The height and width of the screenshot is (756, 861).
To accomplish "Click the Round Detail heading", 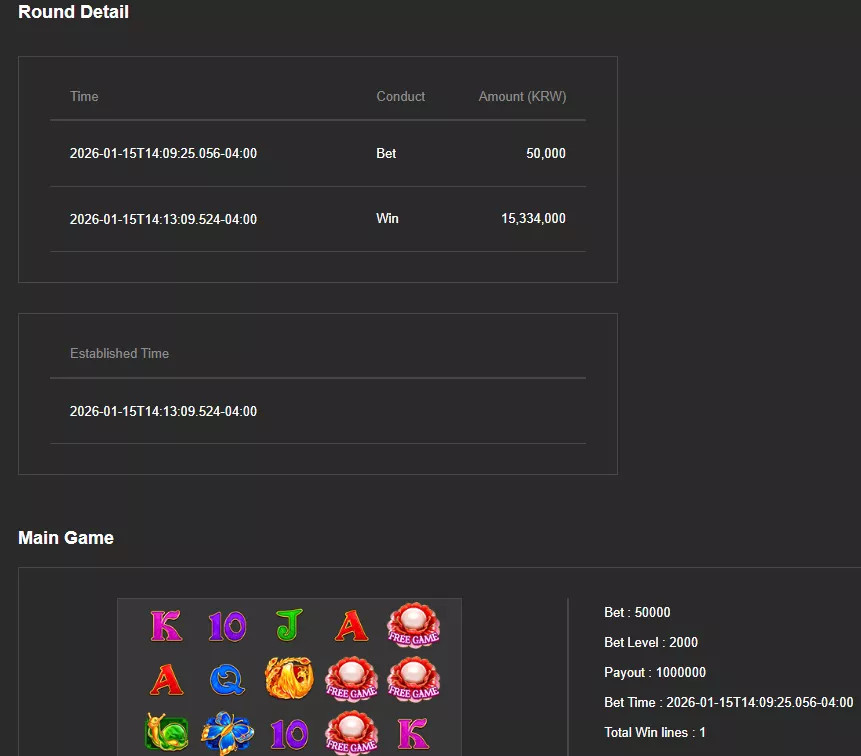I will click(x=74, y=12).
